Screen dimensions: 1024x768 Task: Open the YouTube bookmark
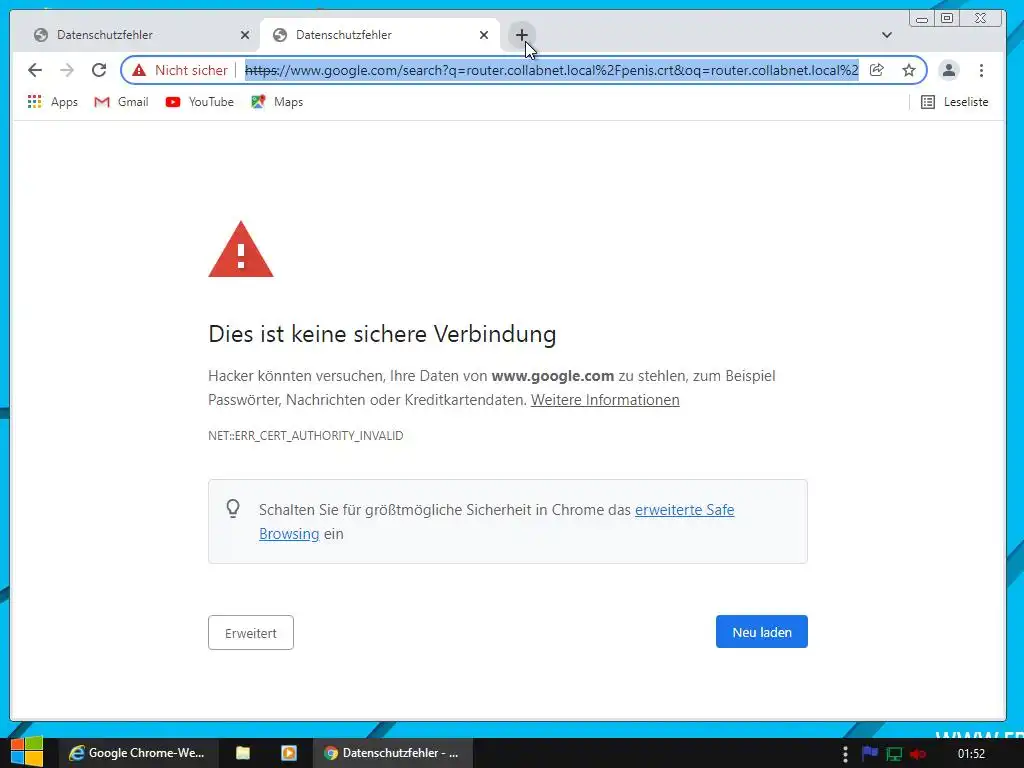point(200,102)
